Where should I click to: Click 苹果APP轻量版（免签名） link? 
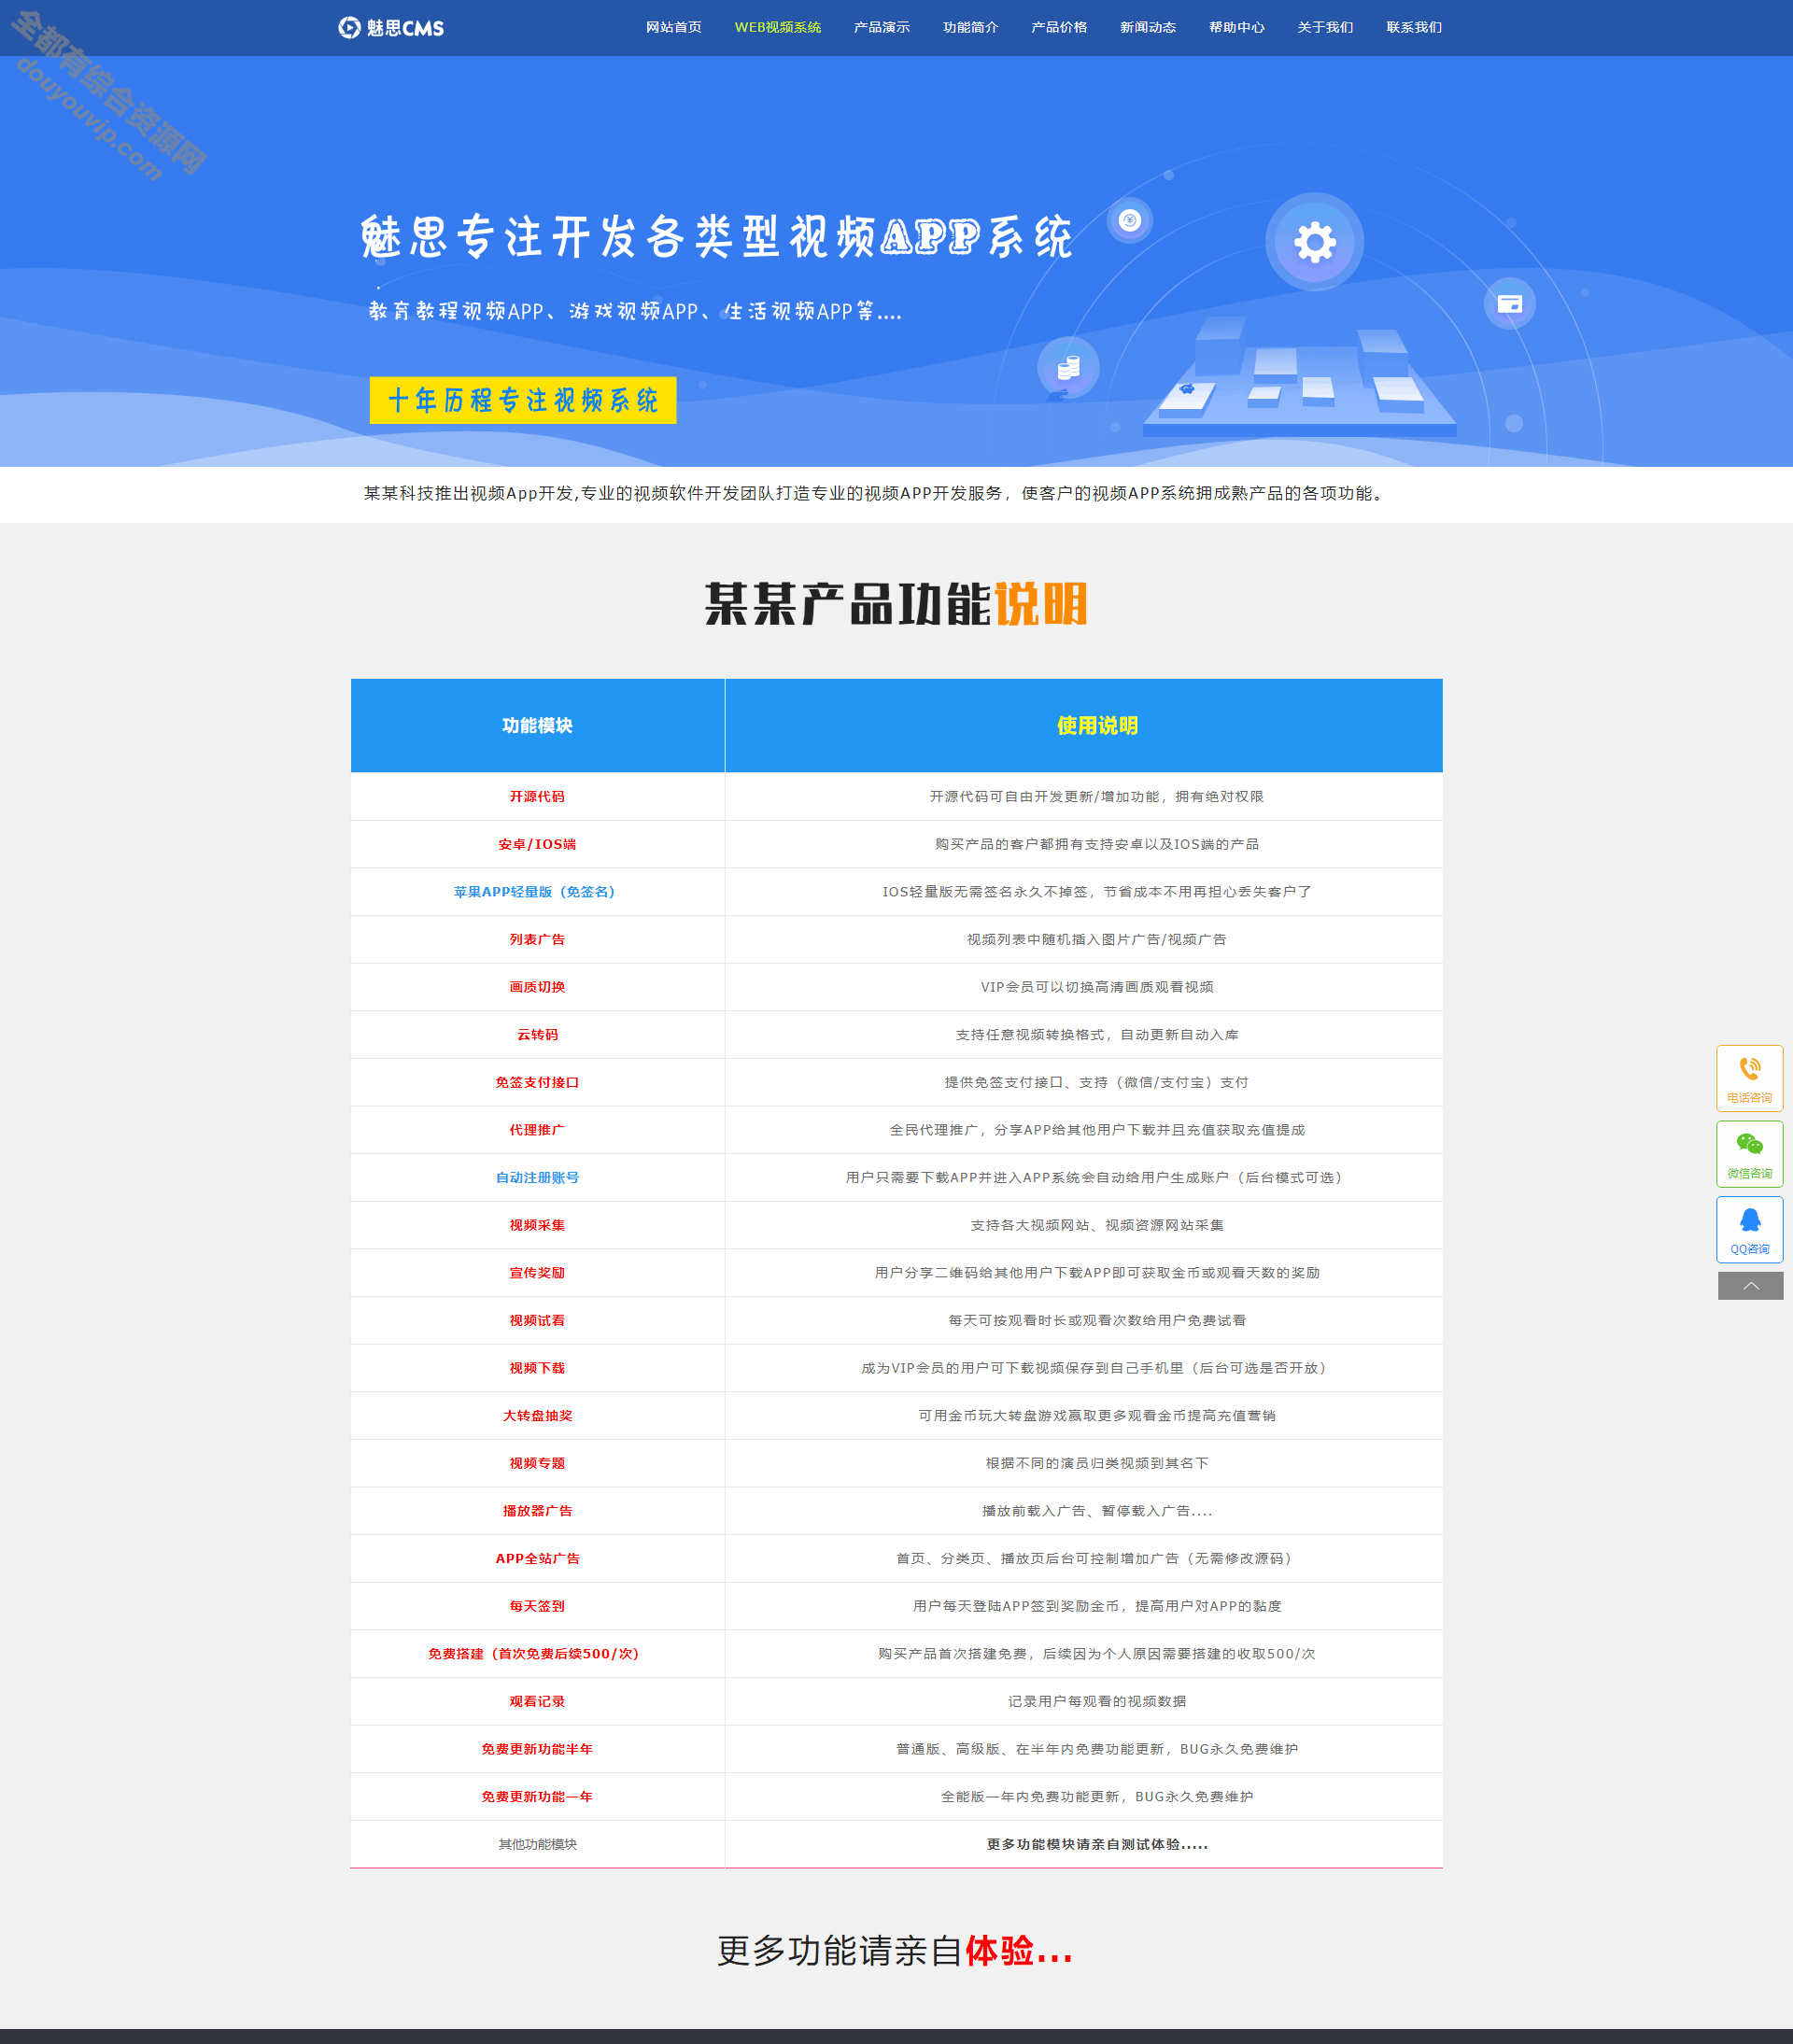coord(537,891)
